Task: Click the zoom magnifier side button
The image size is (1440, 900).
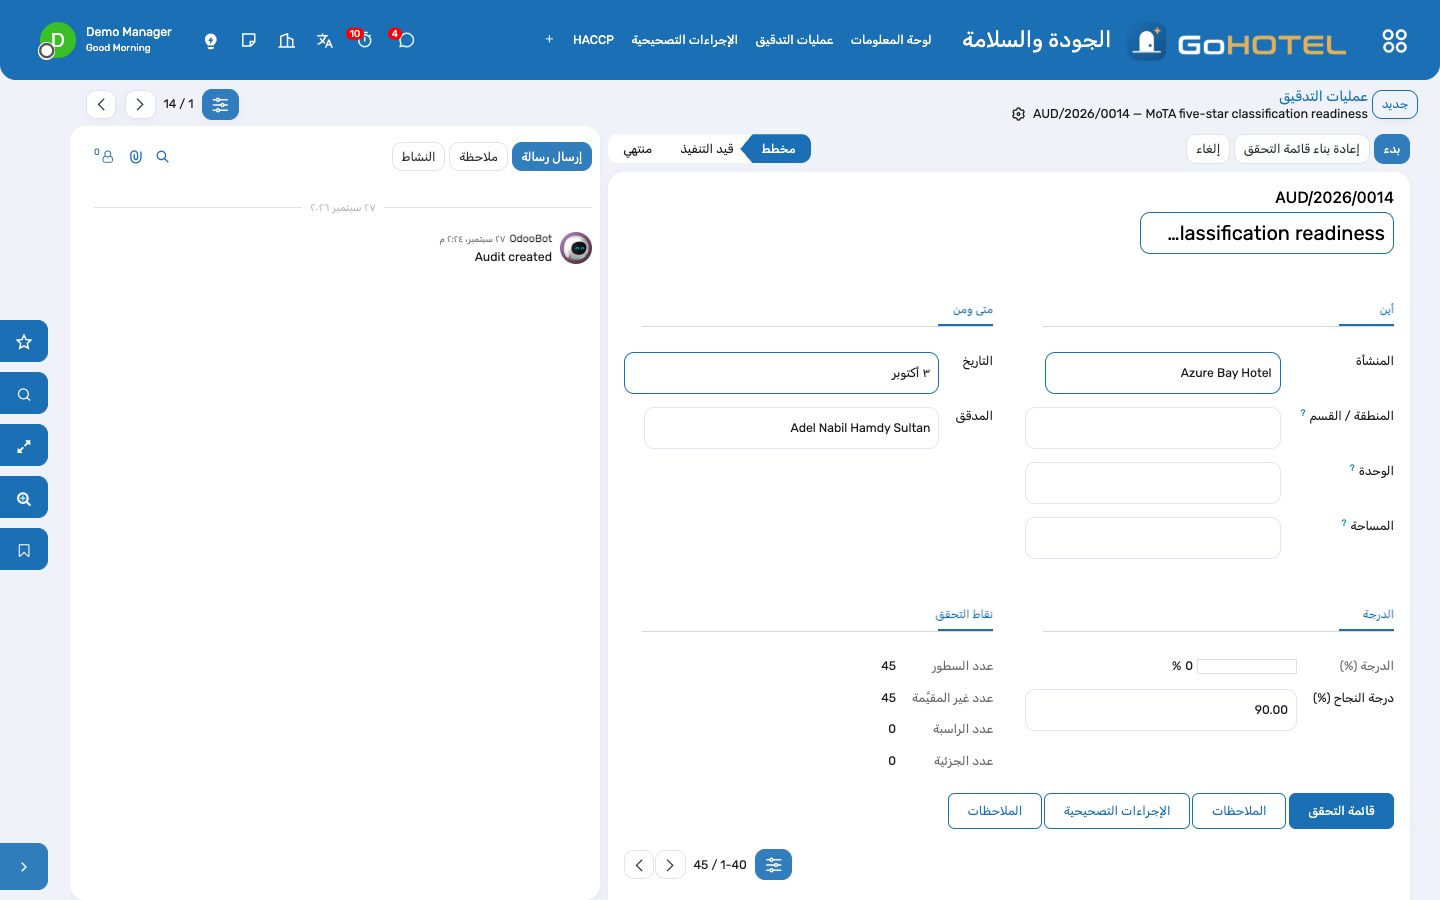Action: 24,497
